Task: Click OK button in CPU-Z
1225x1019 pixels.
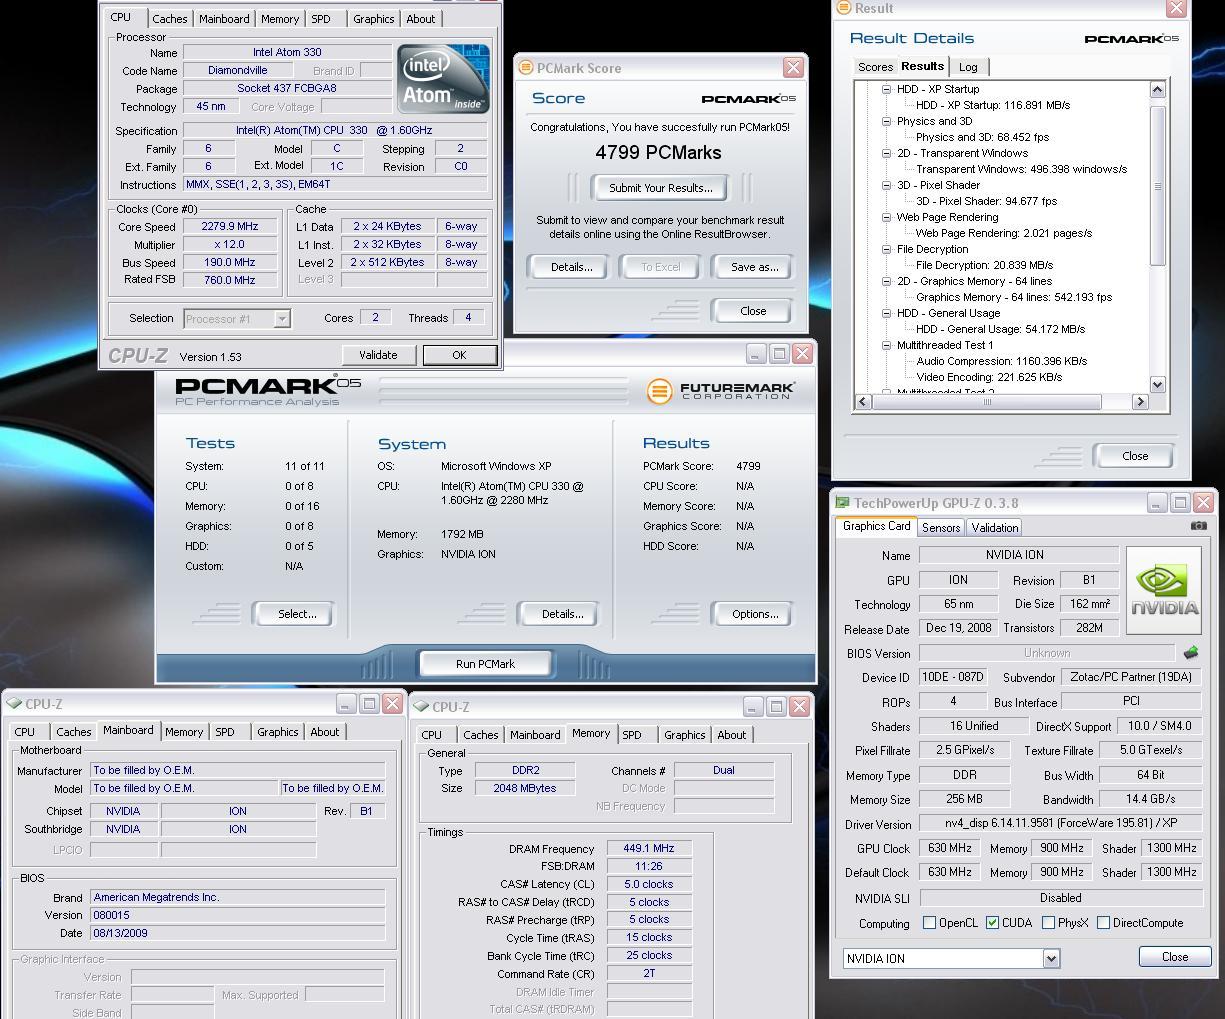Action: pos(459,355)
